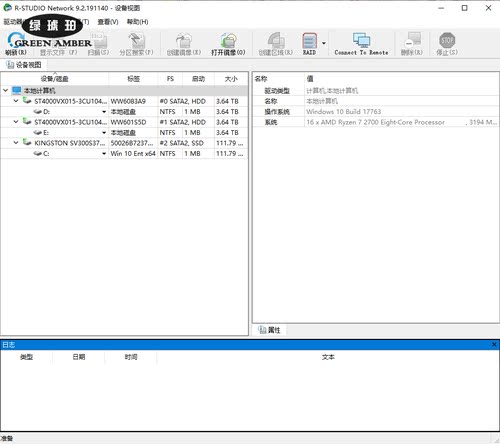
Task: Select the D: volume row
Action: (124, 112)
